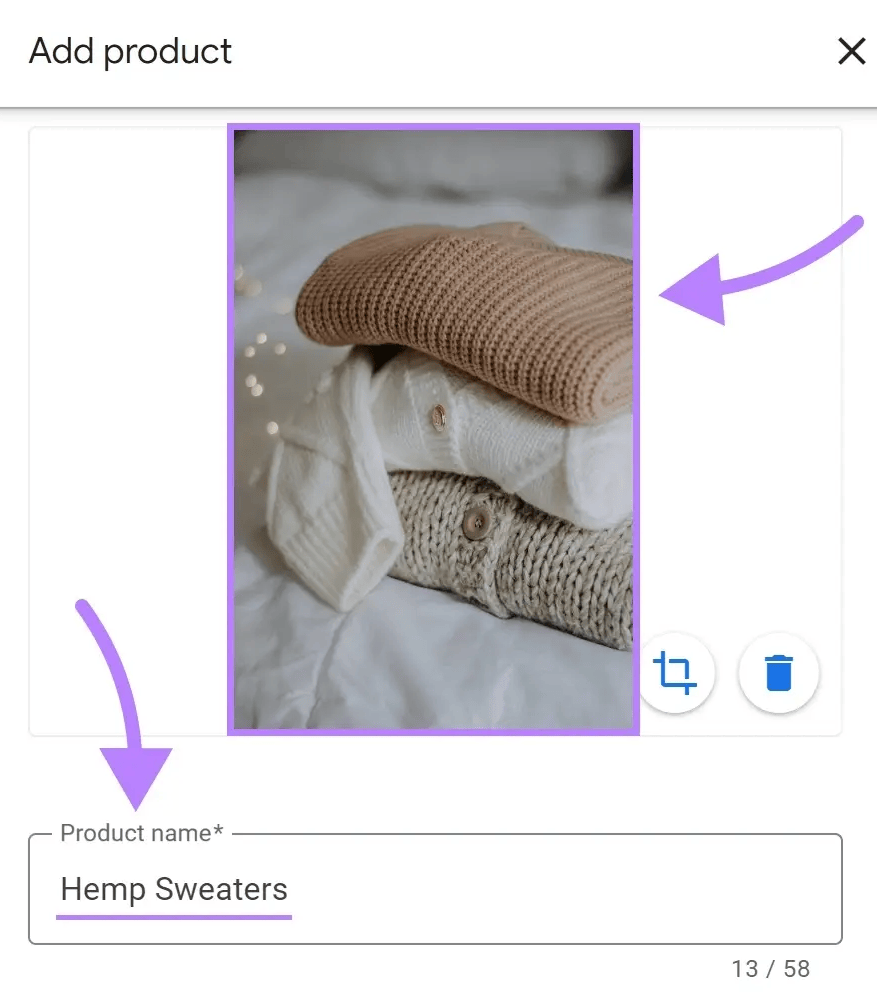Click the small button on white cardigan

438,418
